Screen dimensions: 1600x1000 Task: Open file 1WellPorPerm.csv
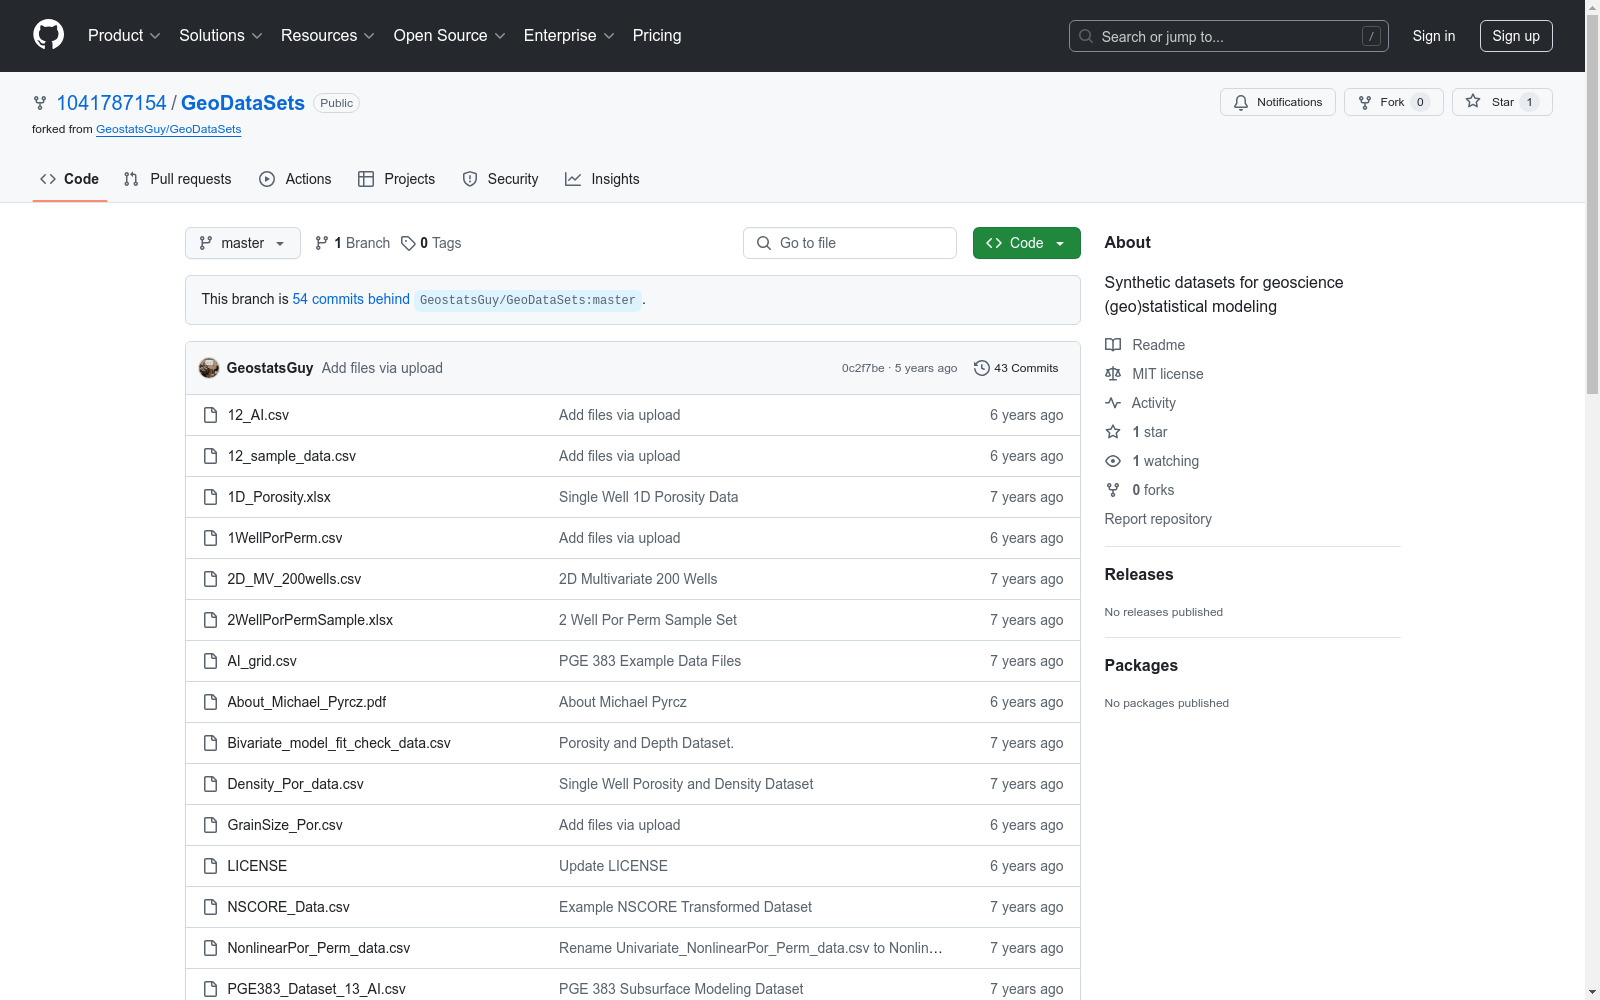(285, 538)
